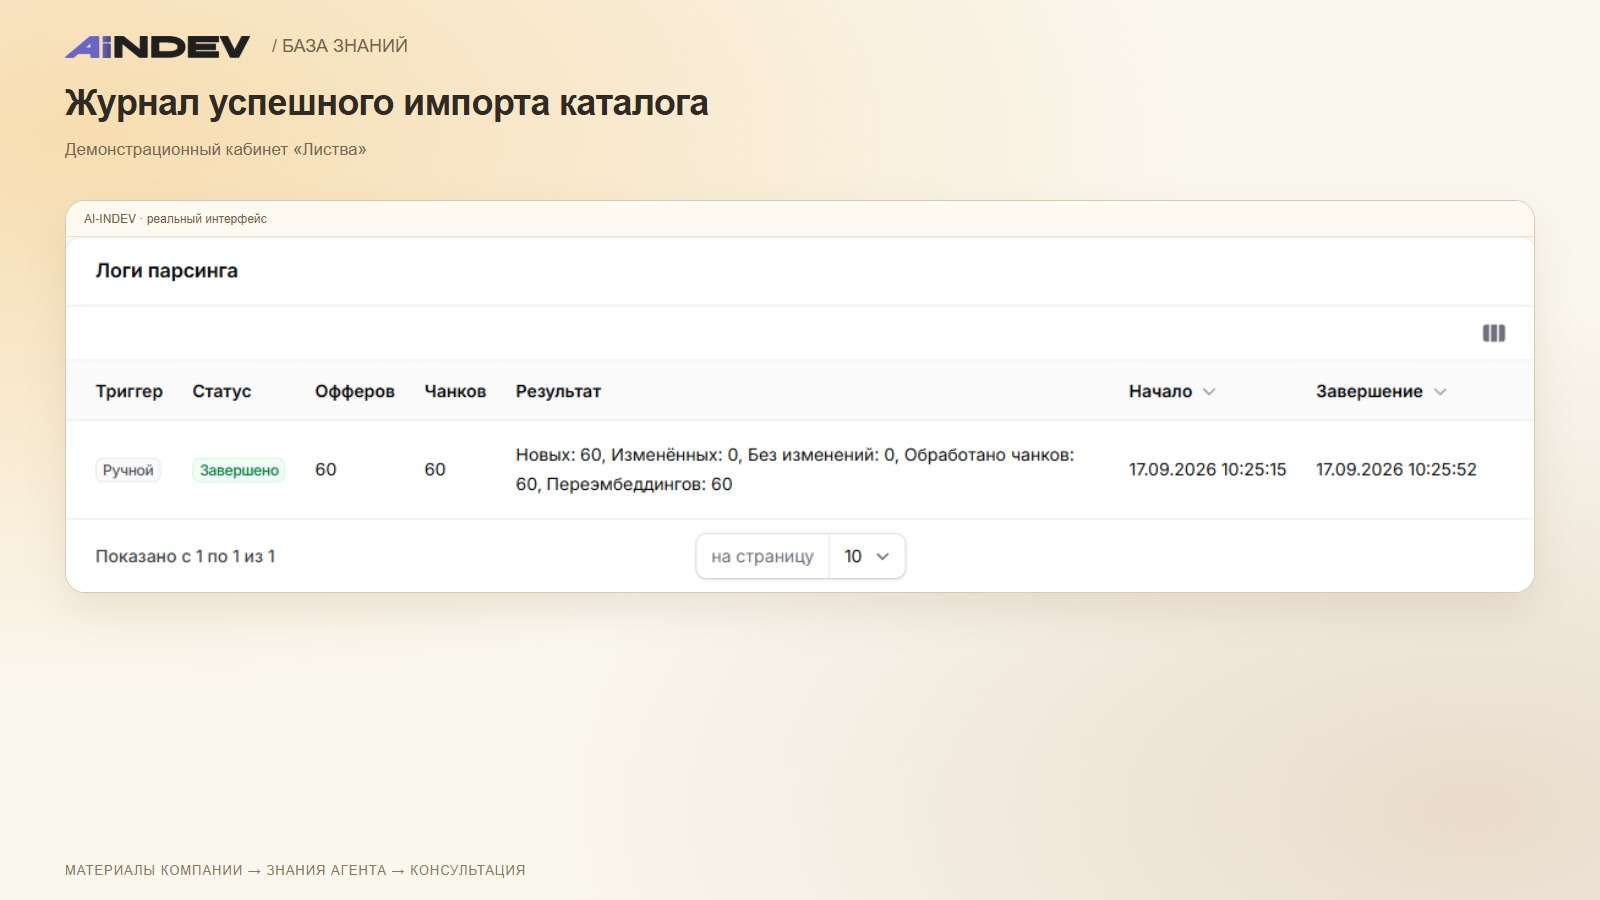This screenshot has height=900, width=1600.
Task: Click the Показано с 1 по 1 из 1 text
Action: click(185, 556)
